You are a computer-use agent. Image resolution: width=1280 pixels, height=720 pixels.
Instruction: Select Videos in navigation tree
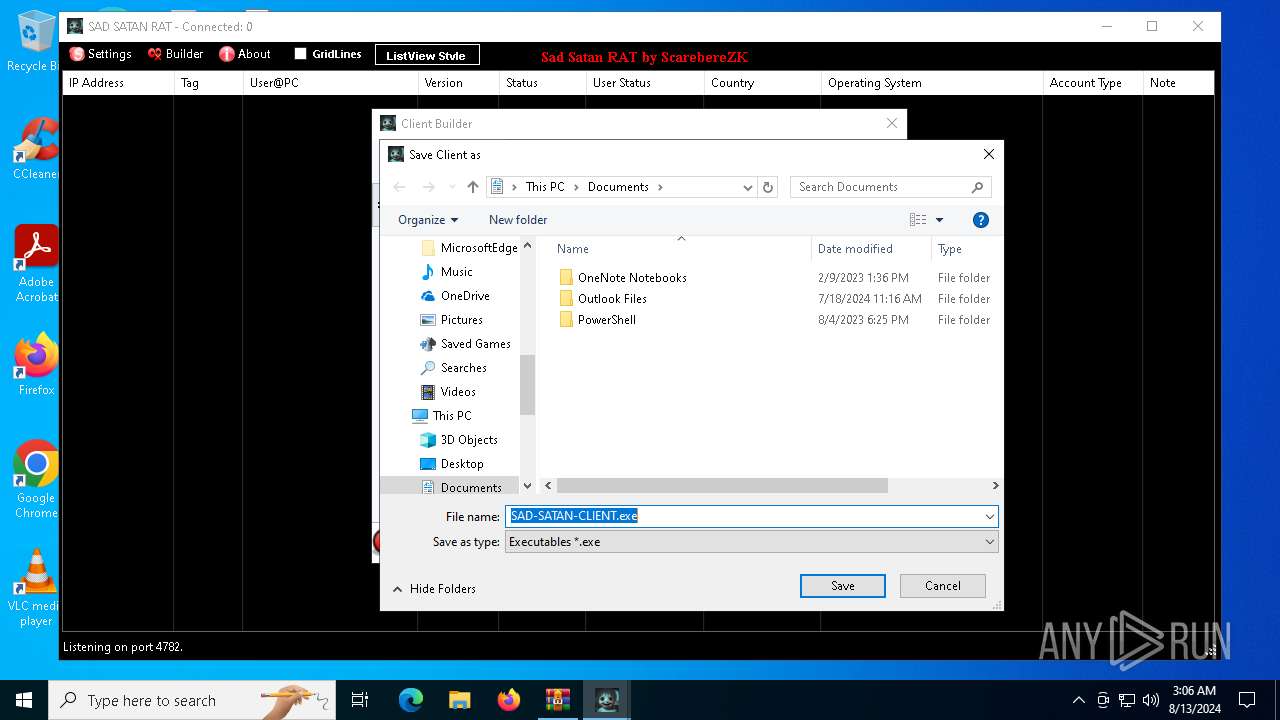pyautogui.click(x=449, y=392)
